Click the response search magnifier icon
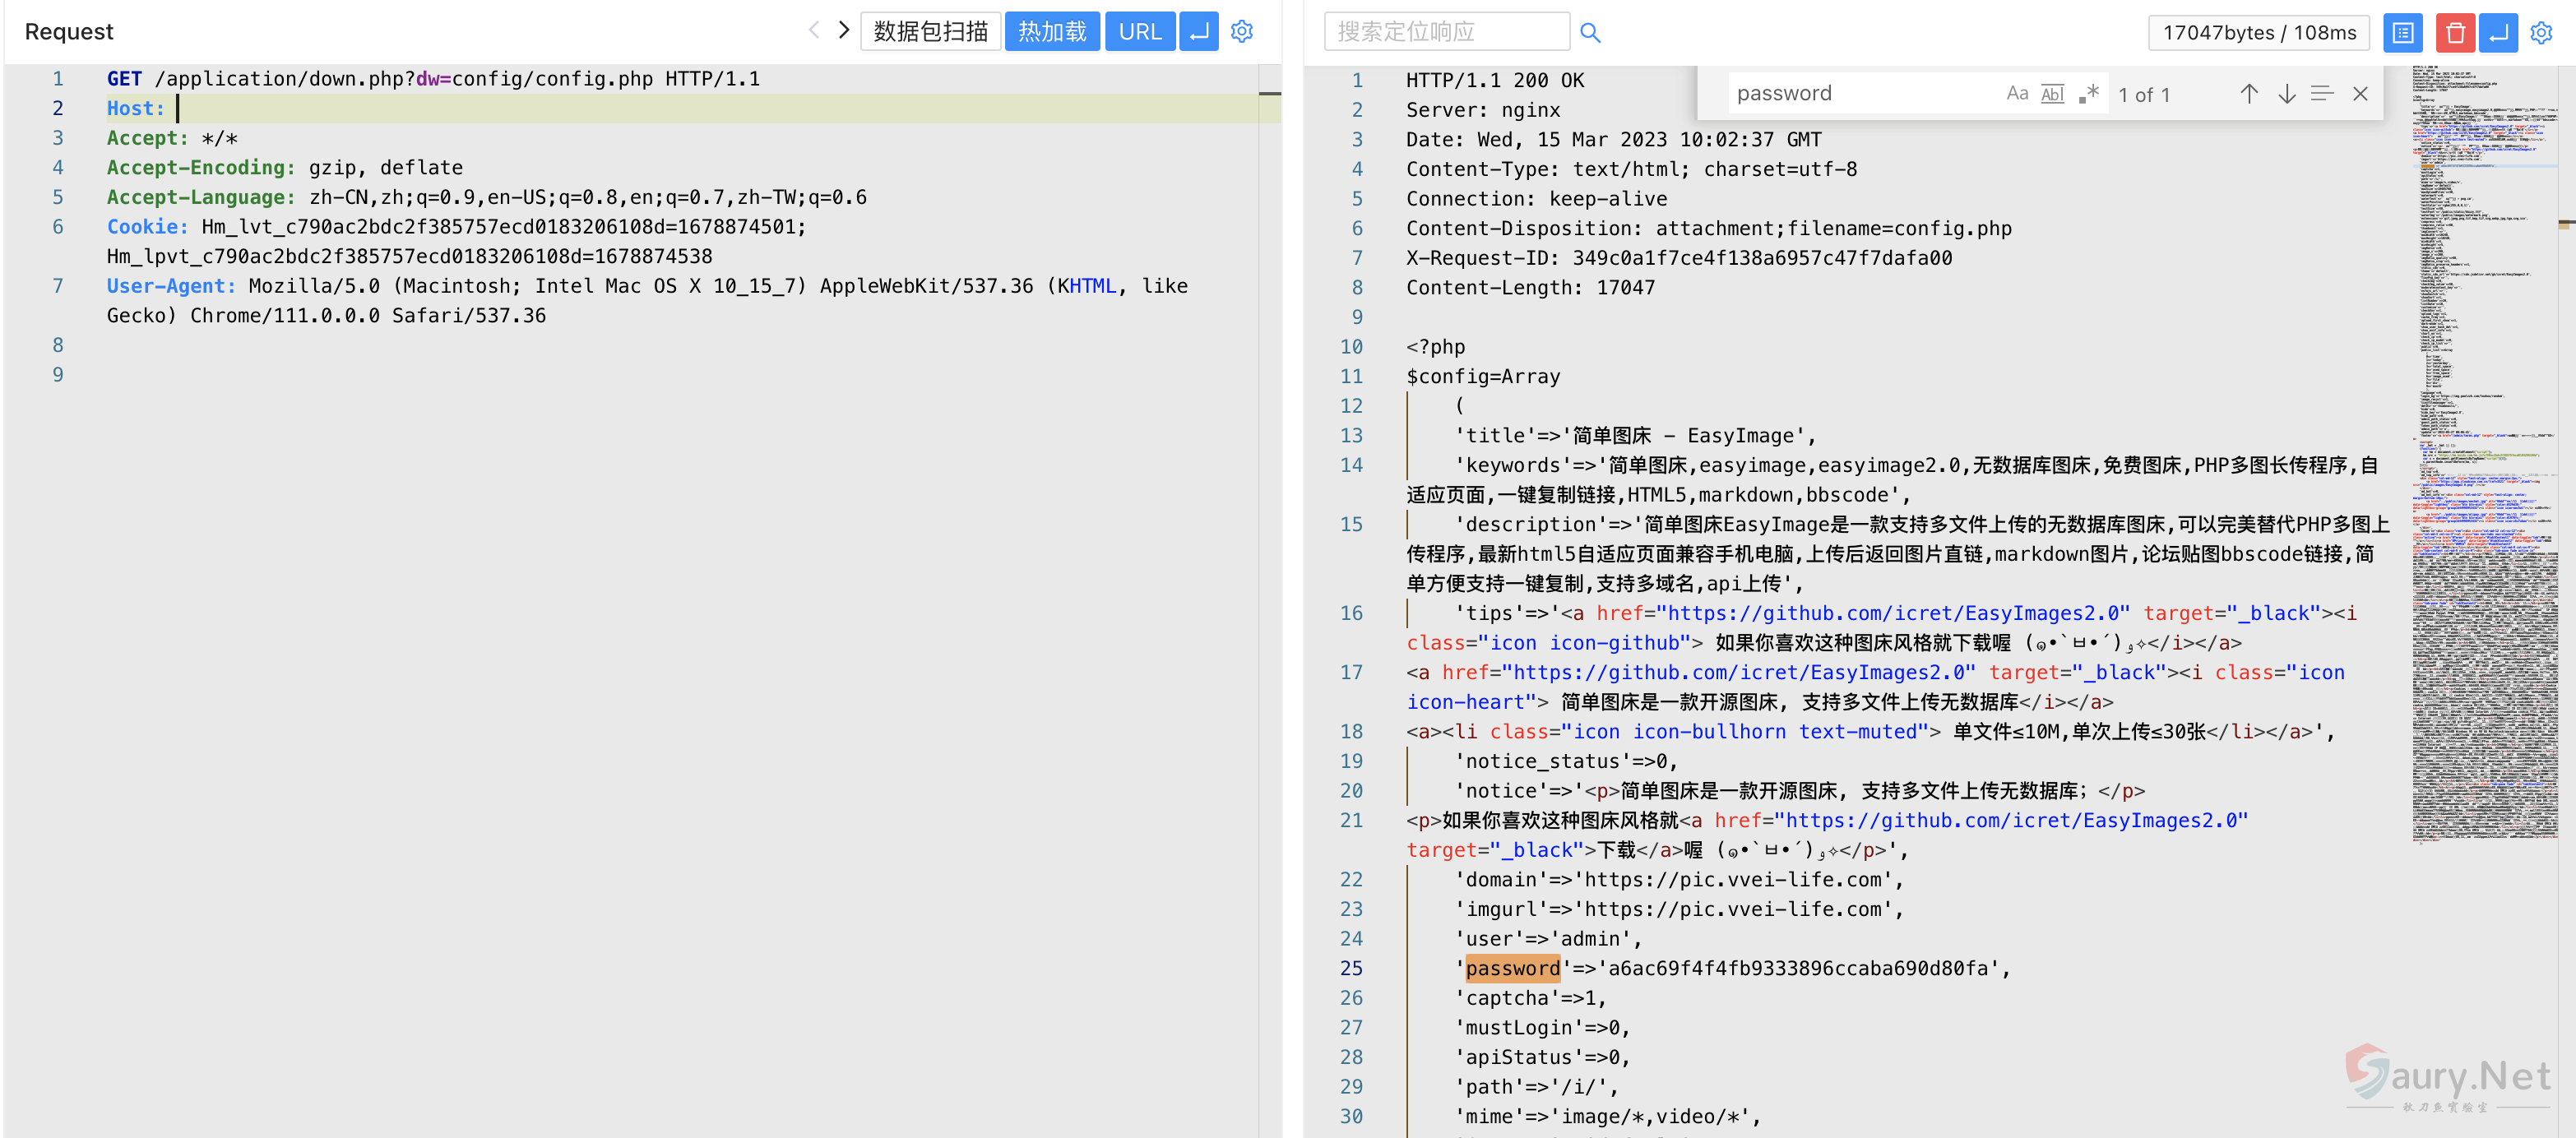Screen dimensions: 2576x1138 point(1590,33)
